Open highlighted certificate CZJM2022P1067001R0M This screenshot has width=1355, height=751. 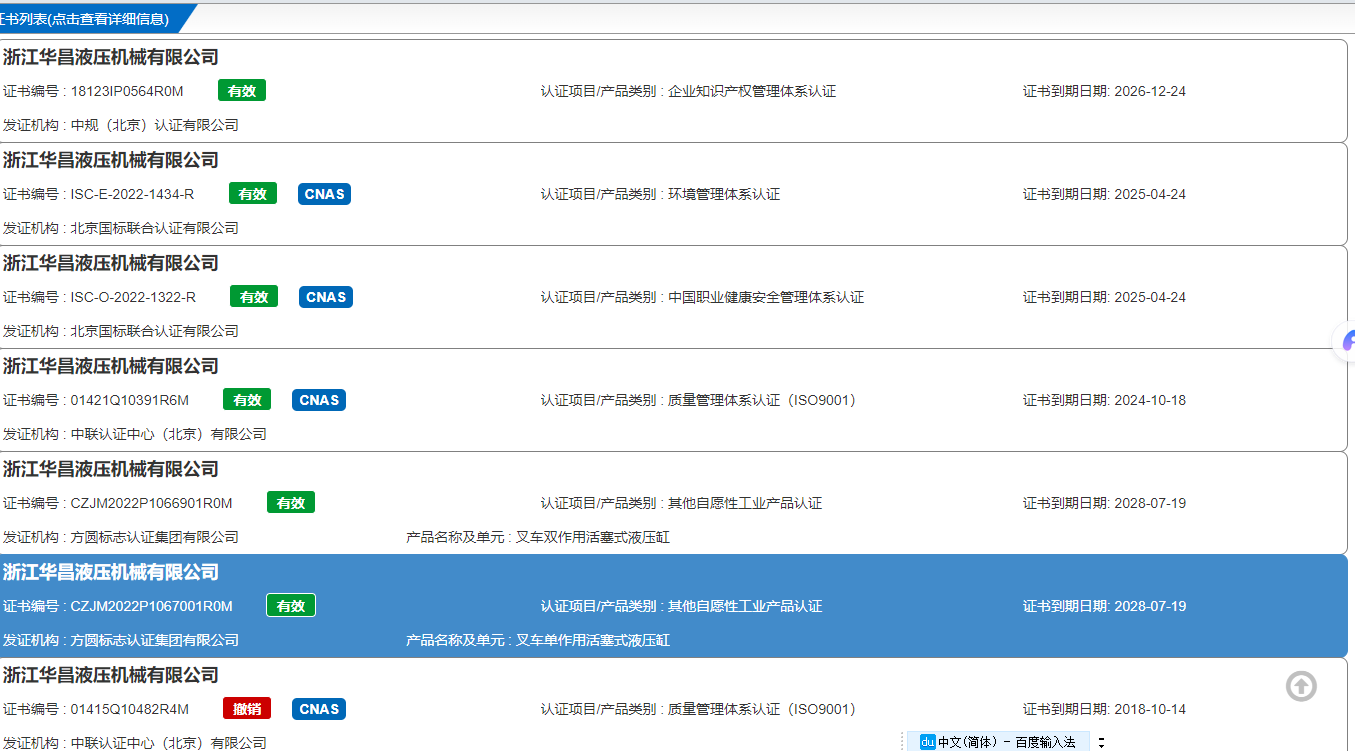click(151, 606)
